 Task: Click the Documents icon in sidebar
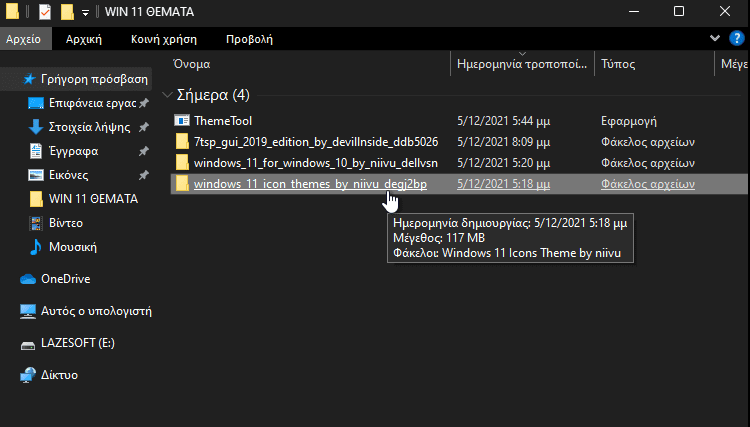[x=36, y=151]
